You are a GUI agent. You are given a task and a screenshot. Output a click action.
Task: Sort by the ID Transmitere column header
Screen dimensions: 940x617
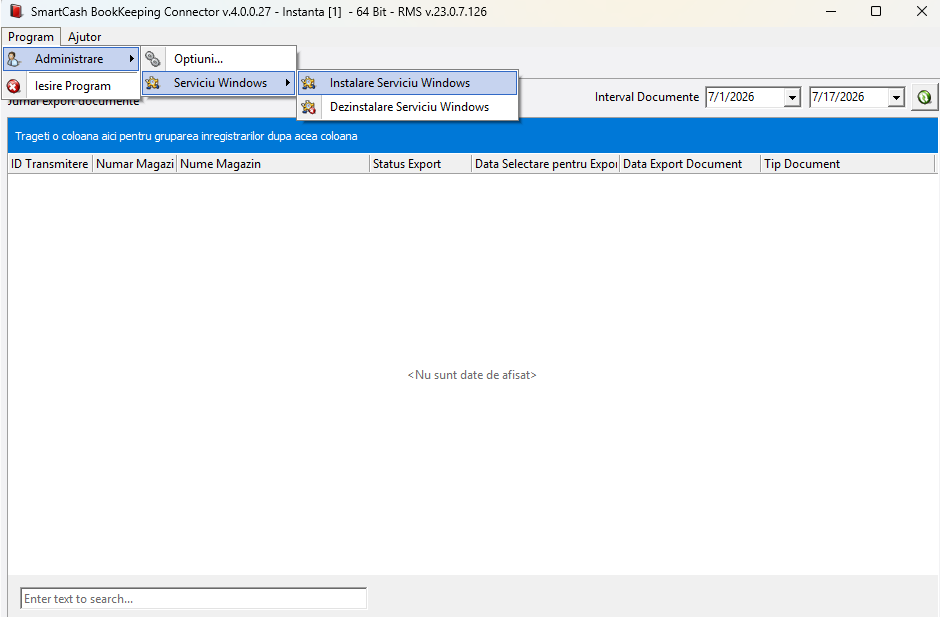(x=50, y=164)
